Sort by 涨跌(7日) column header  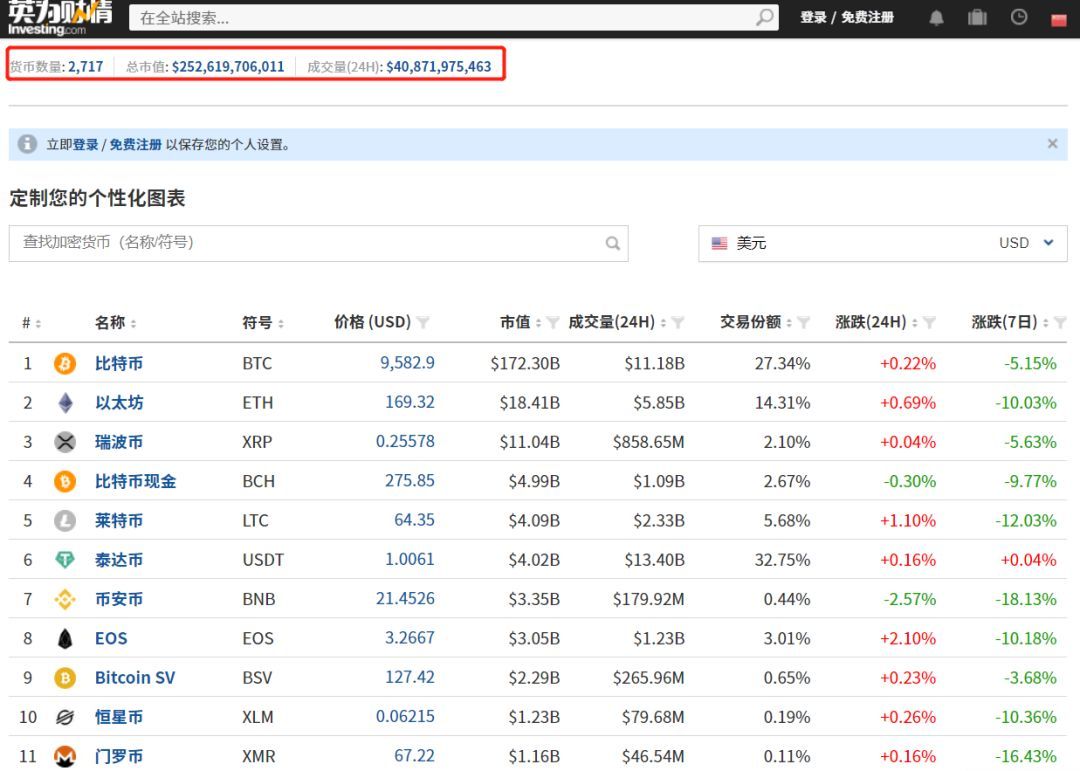[1010, 322]
